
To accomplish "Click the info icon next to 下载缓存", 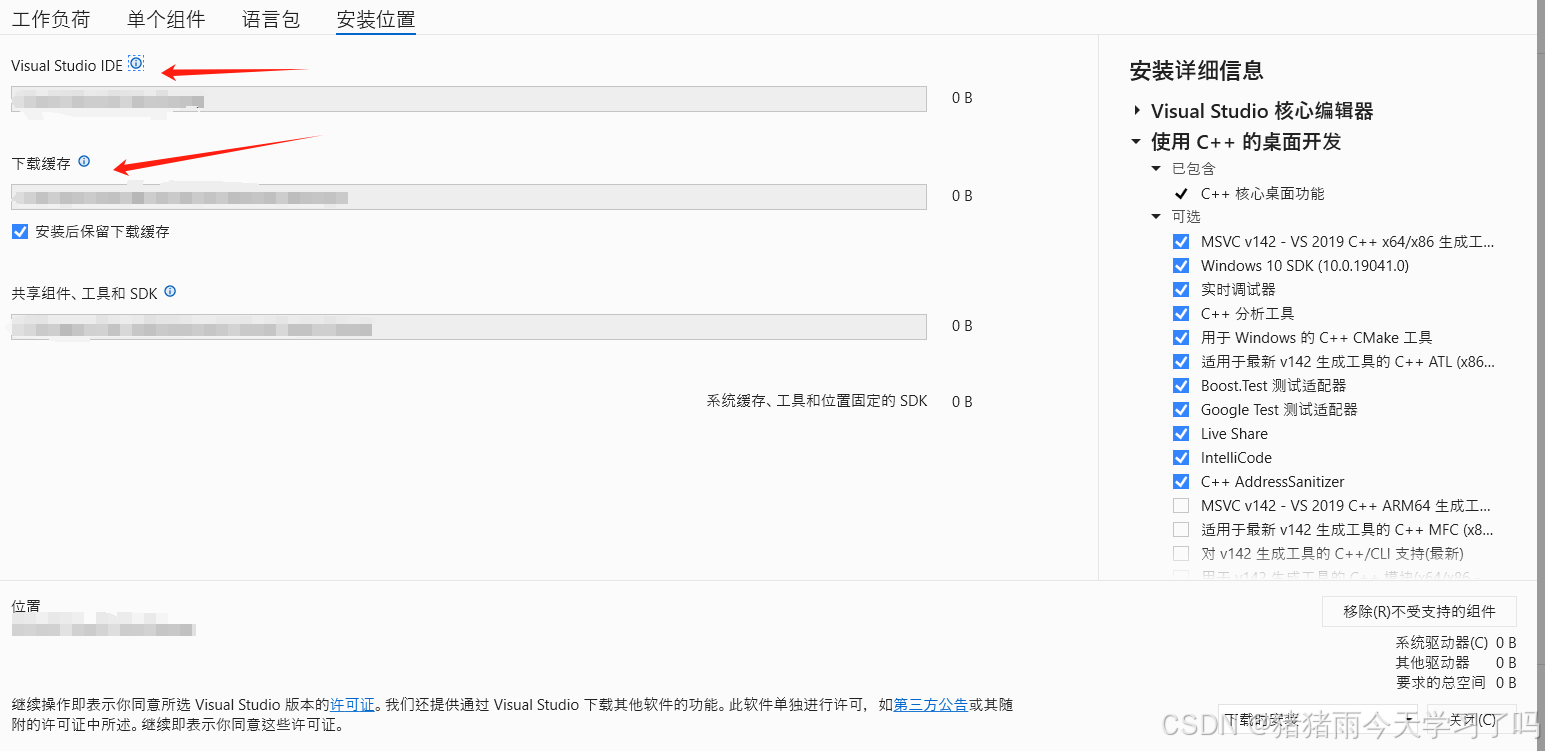I will (84, 161).
